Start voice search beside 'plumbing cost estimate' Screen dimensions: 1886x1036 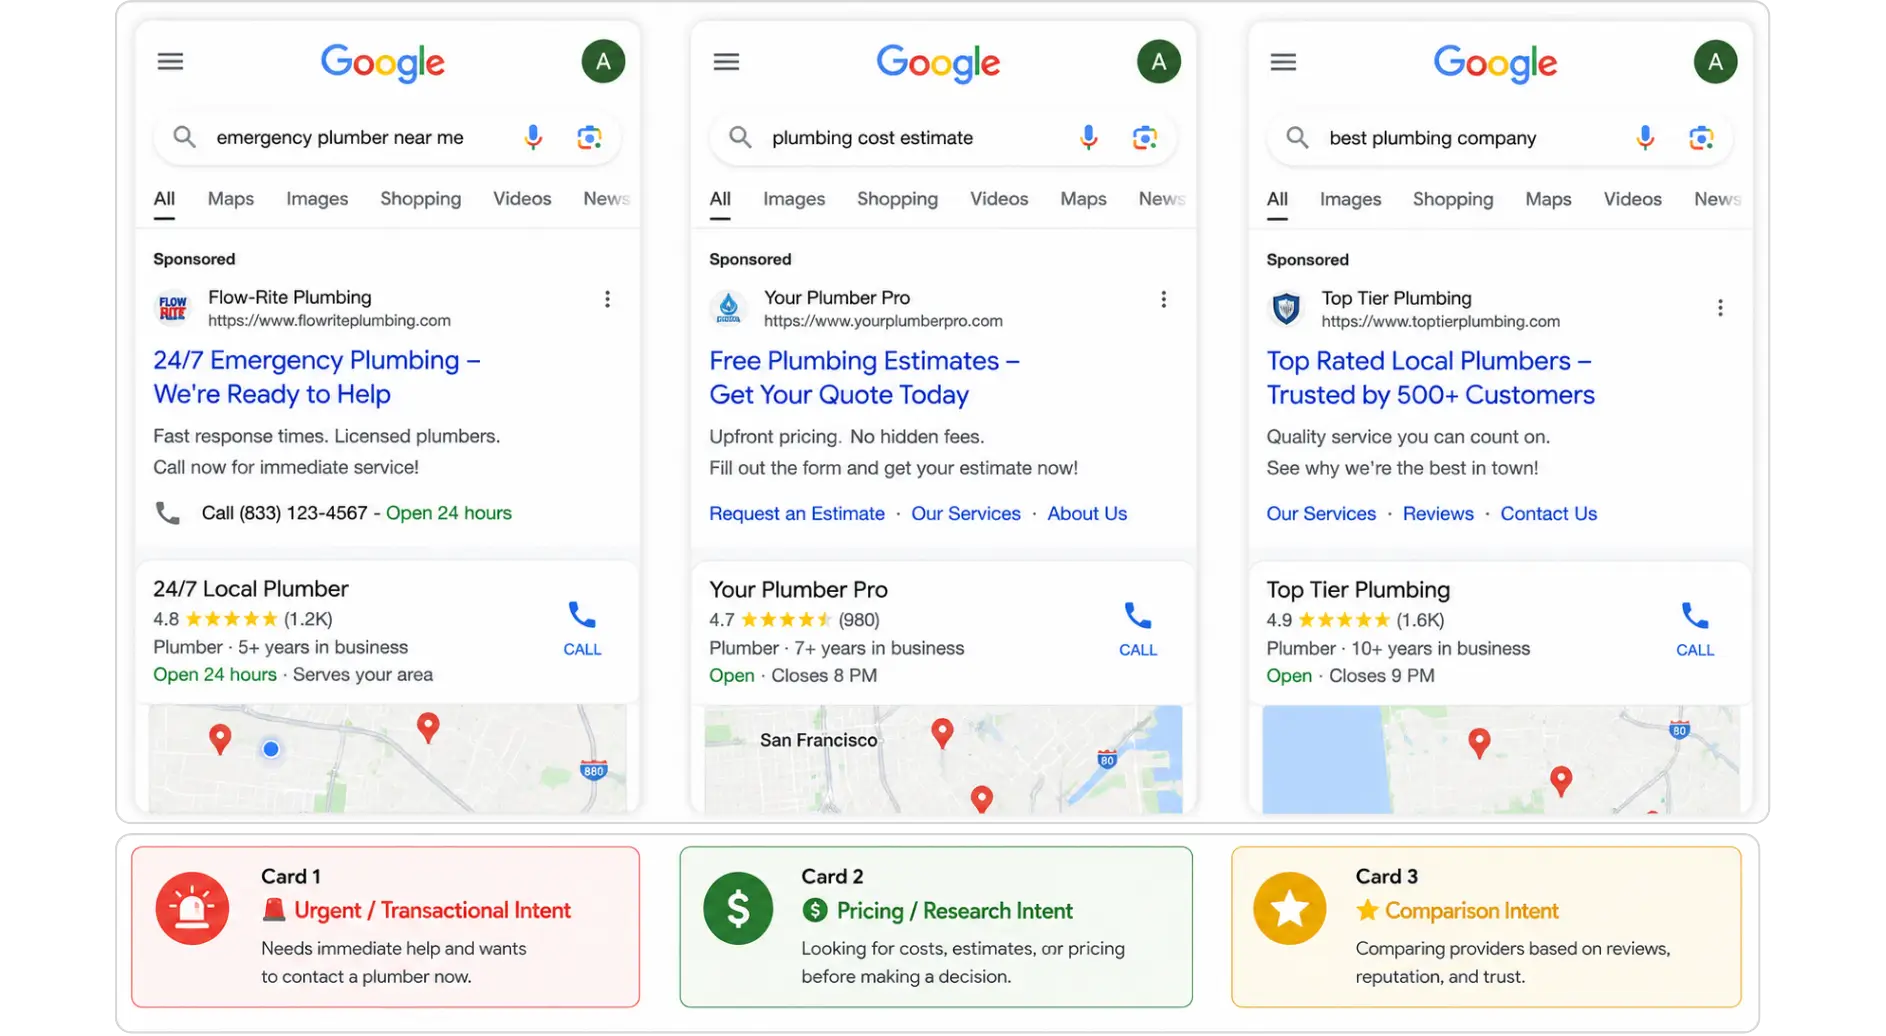click(1088, 137)
